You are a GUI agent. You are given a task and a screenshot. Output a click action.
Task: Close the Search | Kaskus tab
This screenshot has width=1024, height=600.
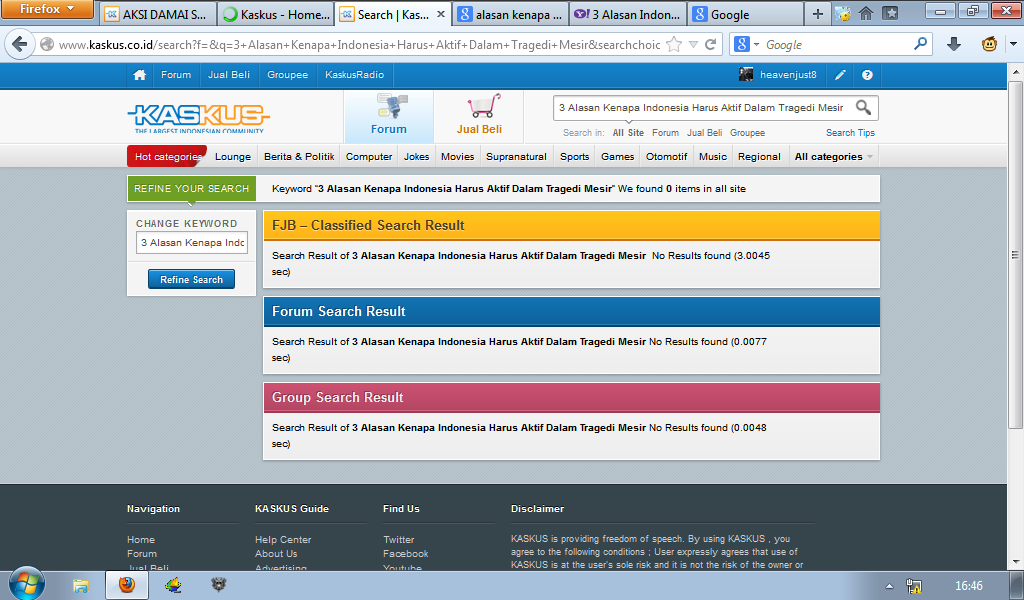coord(441,14)
